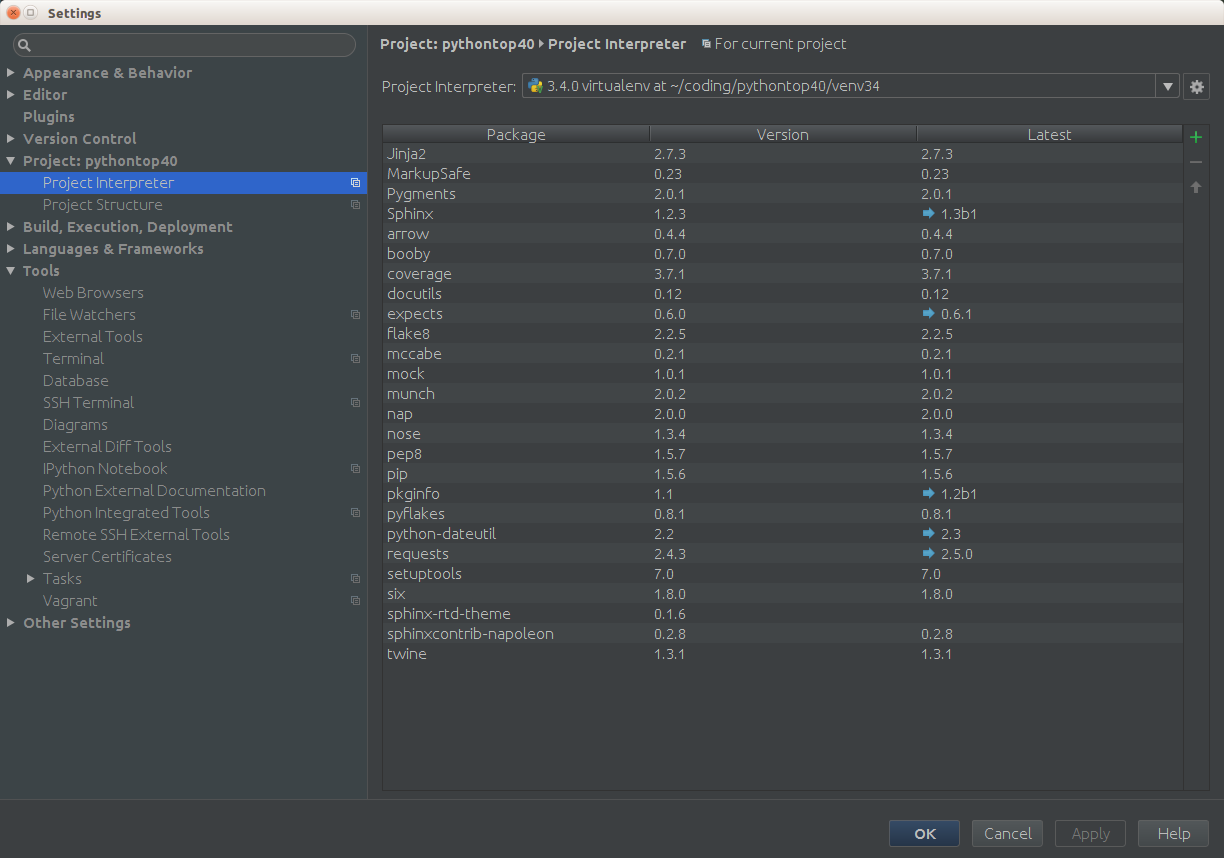Click the Help button

1173,833
